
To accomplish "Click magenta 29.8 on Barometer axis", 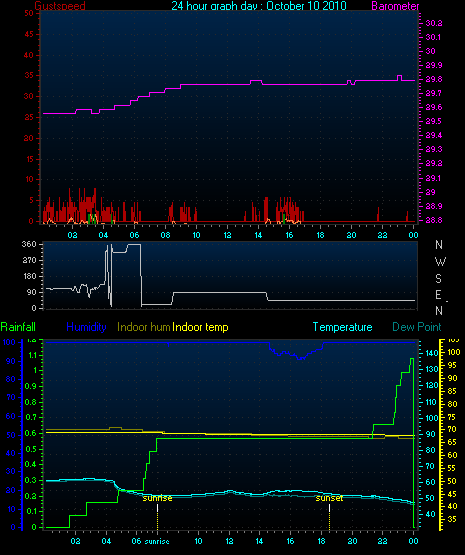I will point(434,79).
